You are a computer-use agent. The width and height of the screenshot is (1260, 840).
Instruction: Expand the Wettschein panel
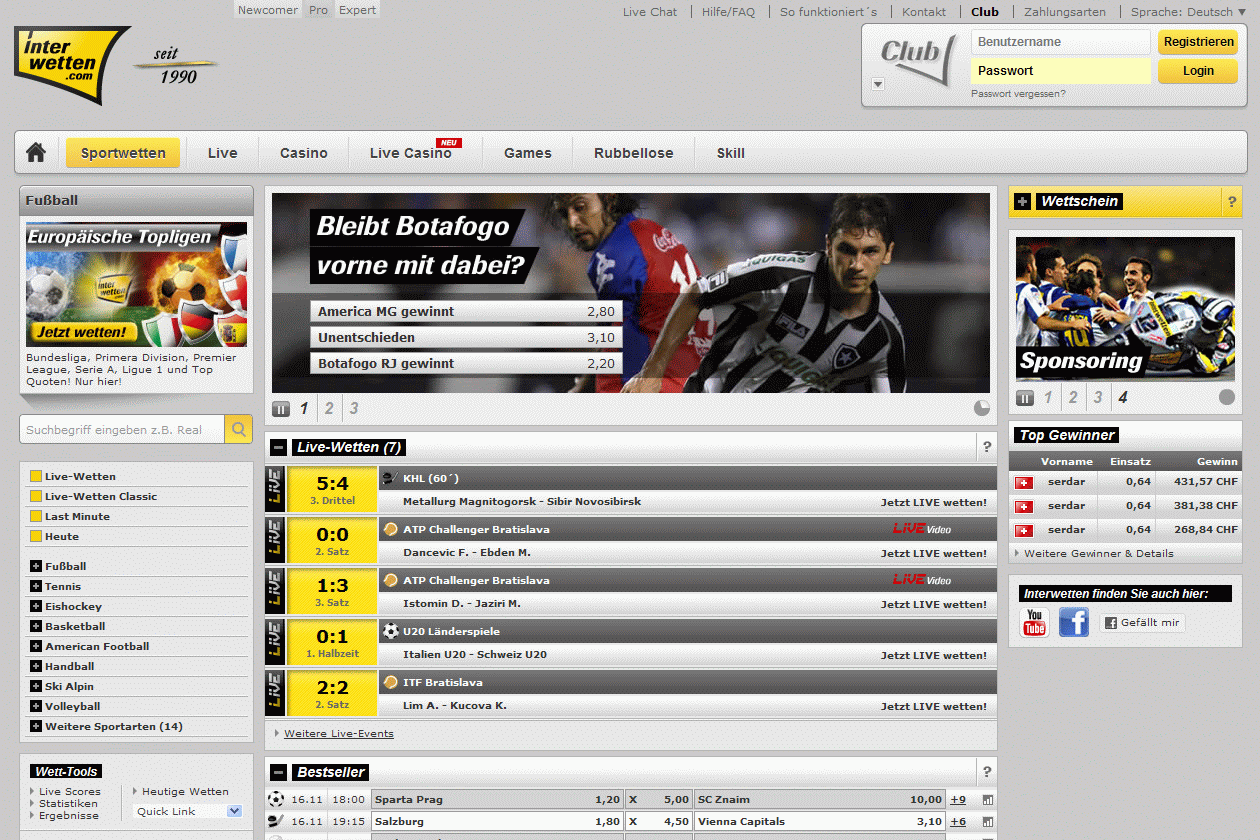click(1023, 202)
